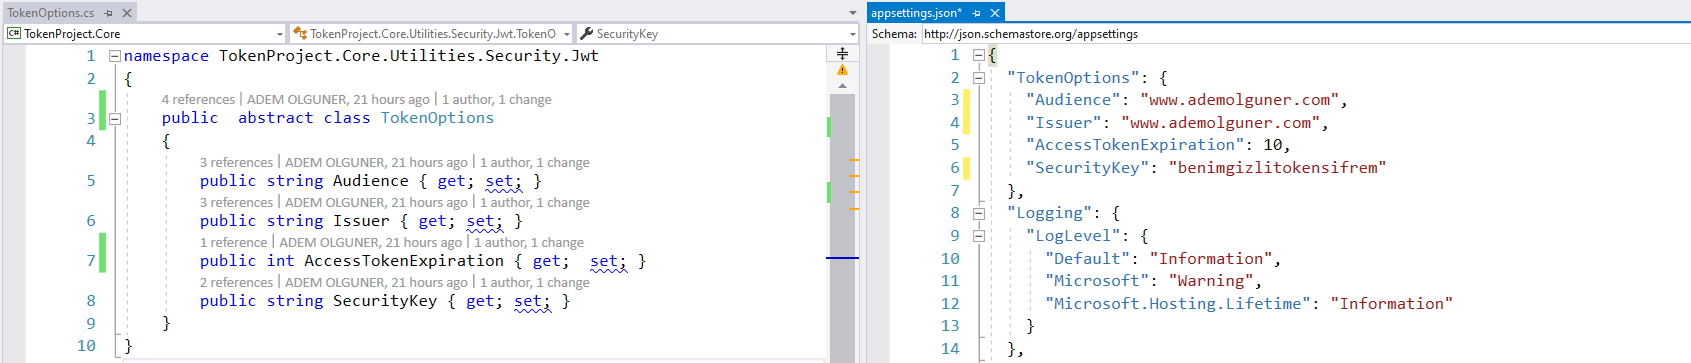This screenshot has height=363, width=1691.
Task: Click the class name 'TokenOptions' on line 3
Action: [x=437, y=118]
